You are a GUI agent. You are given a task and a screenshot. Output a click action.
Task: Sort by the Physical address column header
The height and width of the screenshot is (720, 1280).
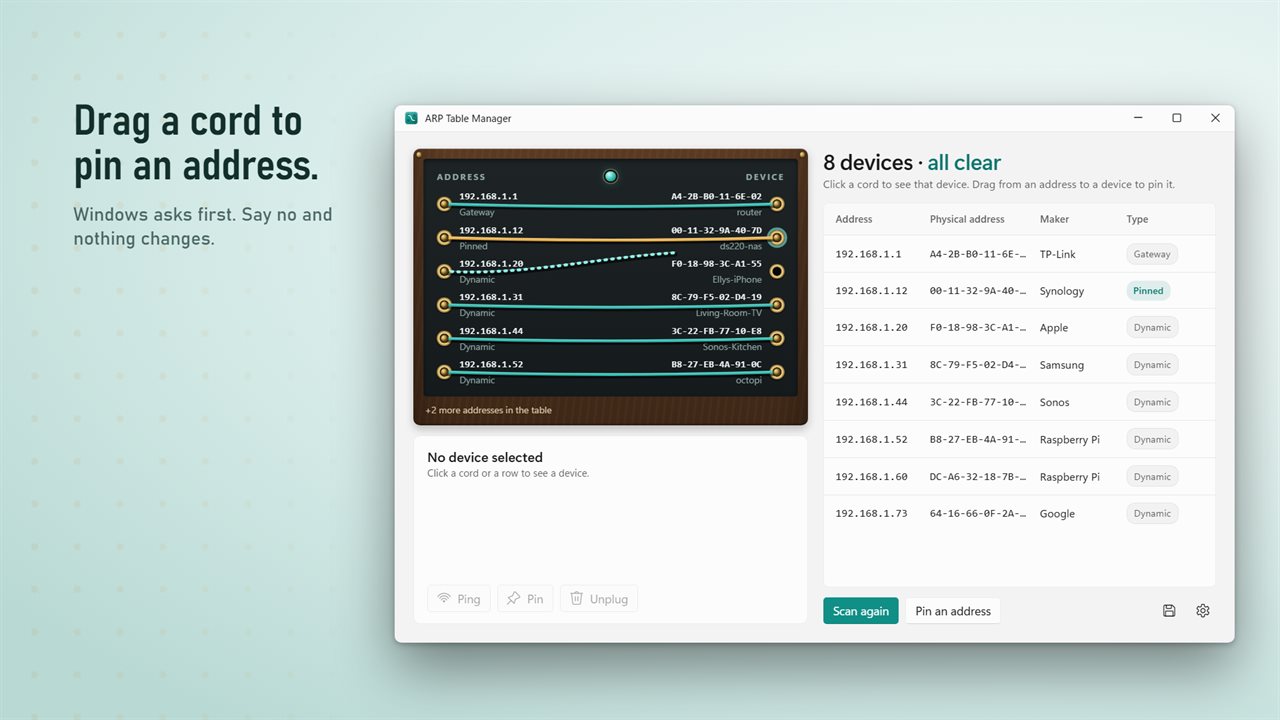pos(967,219)
